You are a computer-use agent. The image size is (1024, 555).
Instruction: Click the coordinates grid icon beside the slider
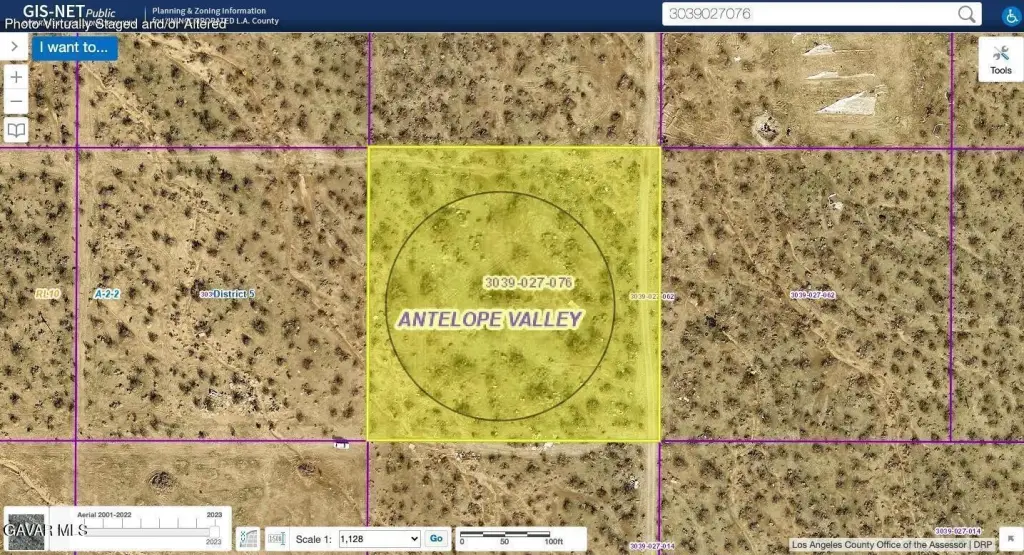[x=248, y=538]
